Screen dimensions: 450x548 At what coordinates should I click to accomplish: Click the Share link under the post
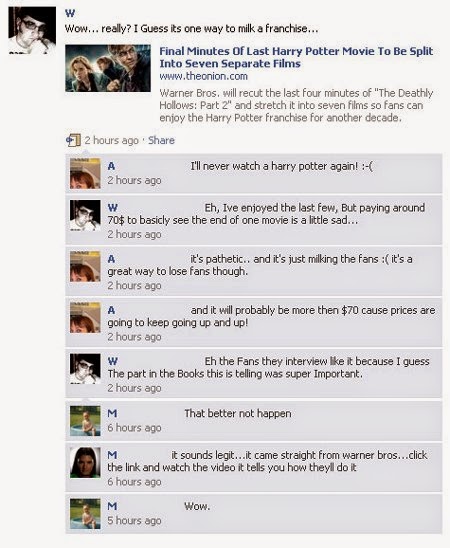coord(161,140)
